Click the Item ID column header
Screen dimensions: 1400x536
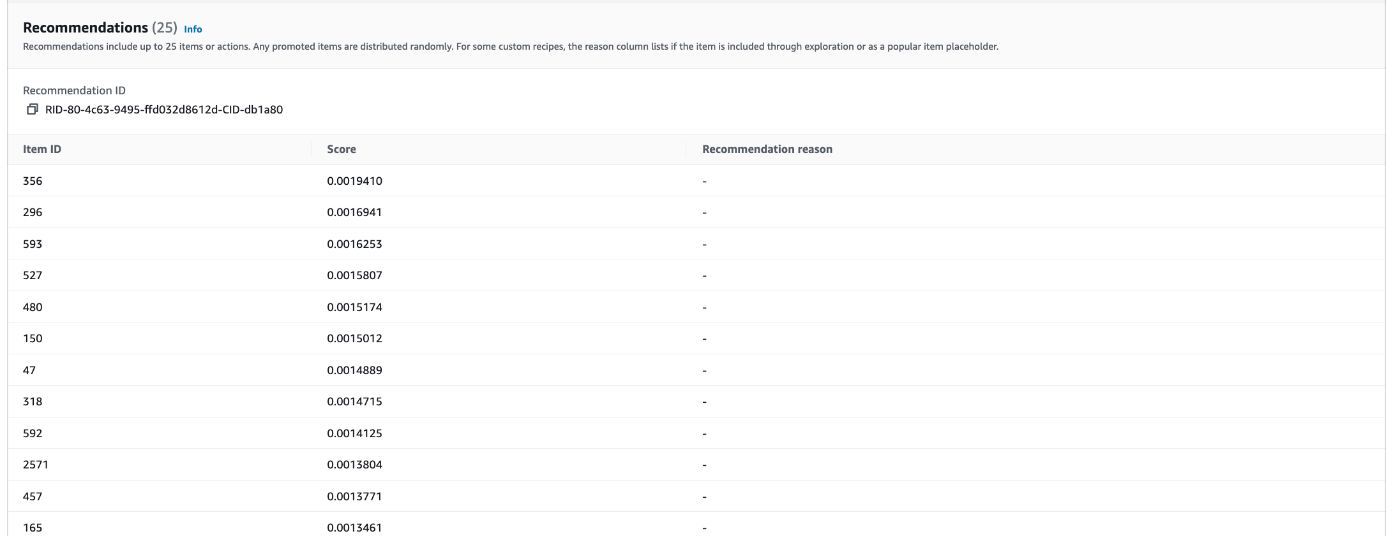(43, 150)
